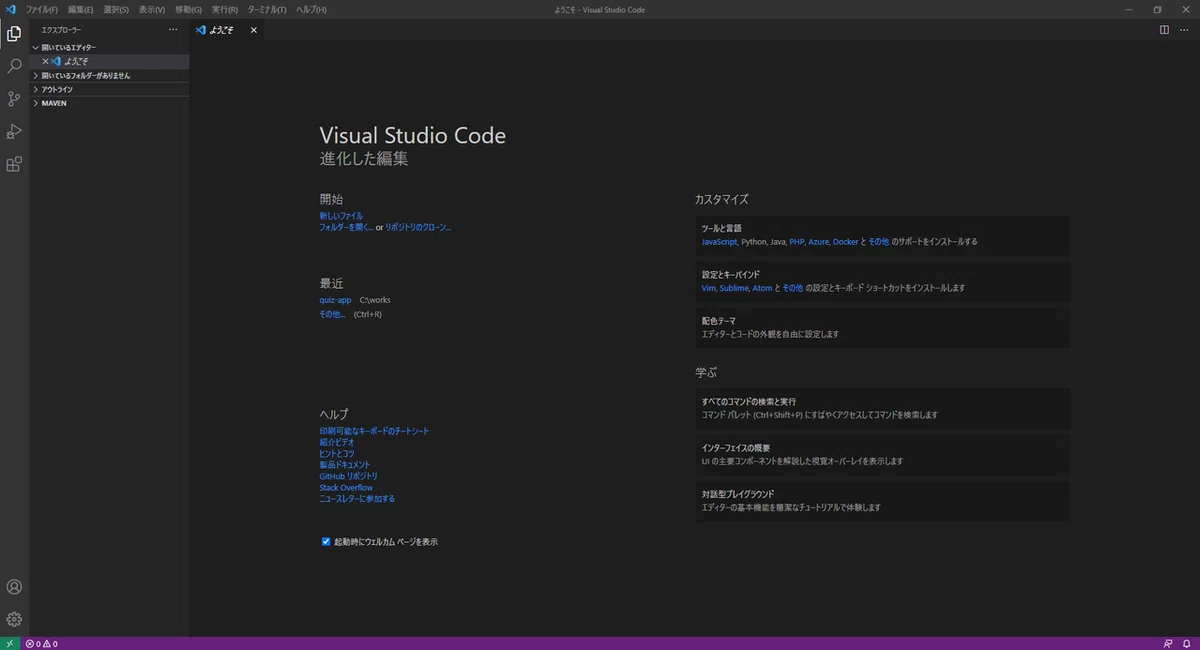
Task: Click the ニュースレターに参加する link
Action: tap(357, 498)
